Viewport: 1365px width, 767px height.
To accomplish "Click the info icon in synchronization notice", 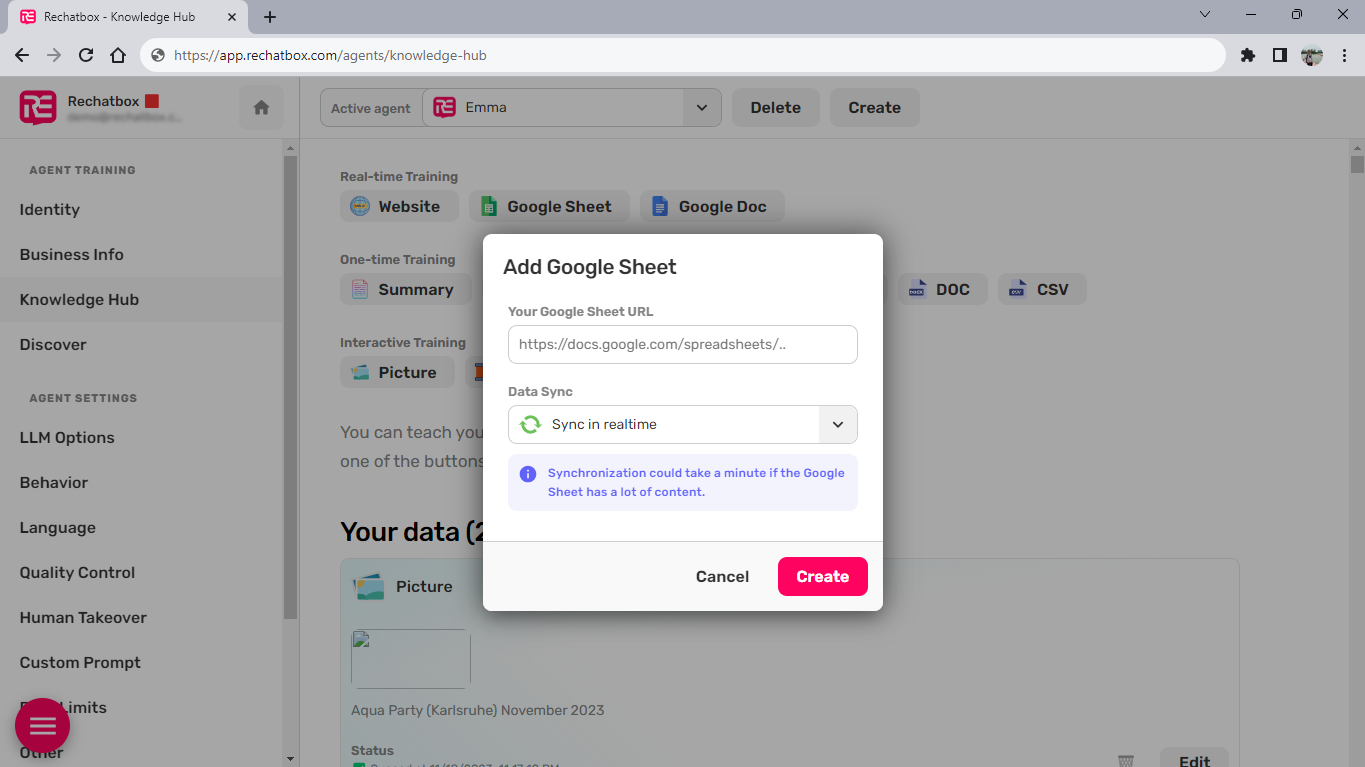I will (x=528, y=474).
